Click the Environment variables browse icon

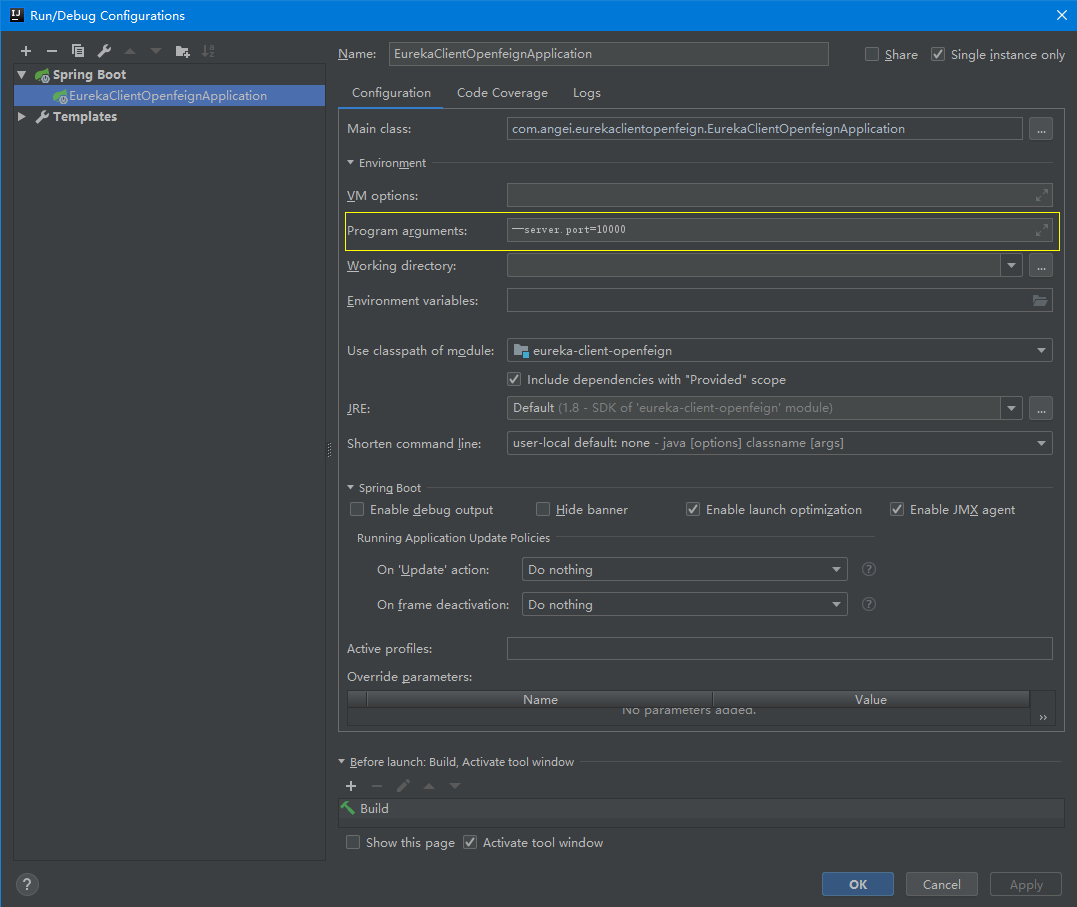1040,300
